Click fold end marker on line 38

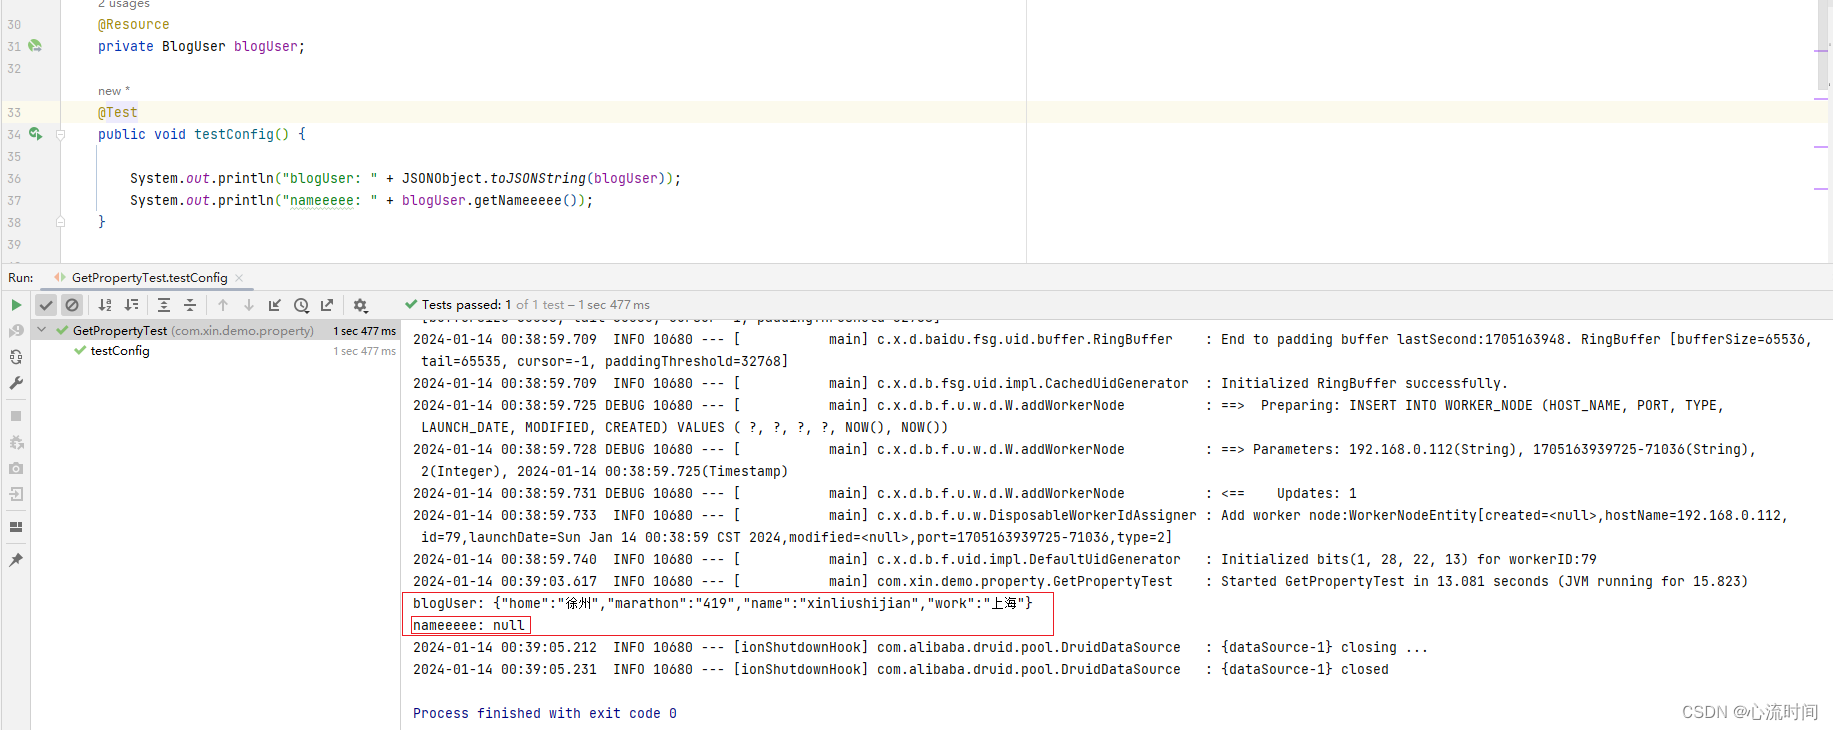(61, 222)
